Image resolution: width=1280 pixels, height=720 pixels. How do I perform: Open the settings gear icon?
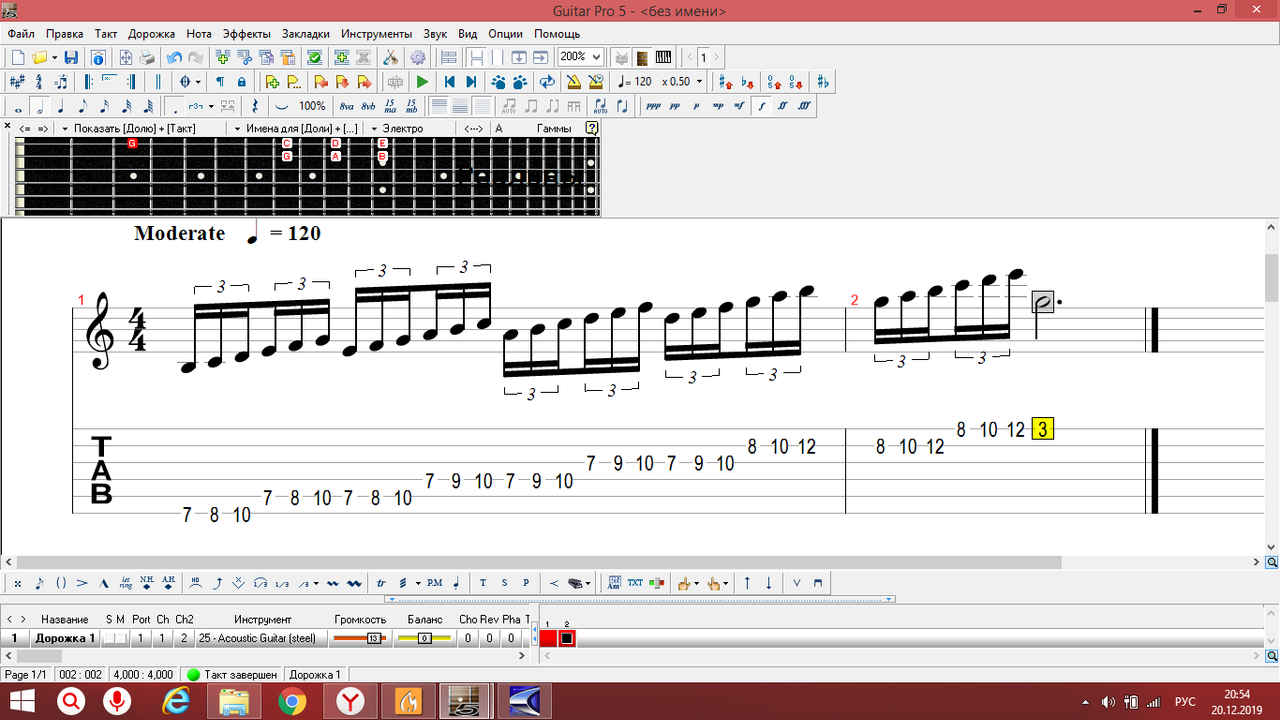tap(417, 57)
